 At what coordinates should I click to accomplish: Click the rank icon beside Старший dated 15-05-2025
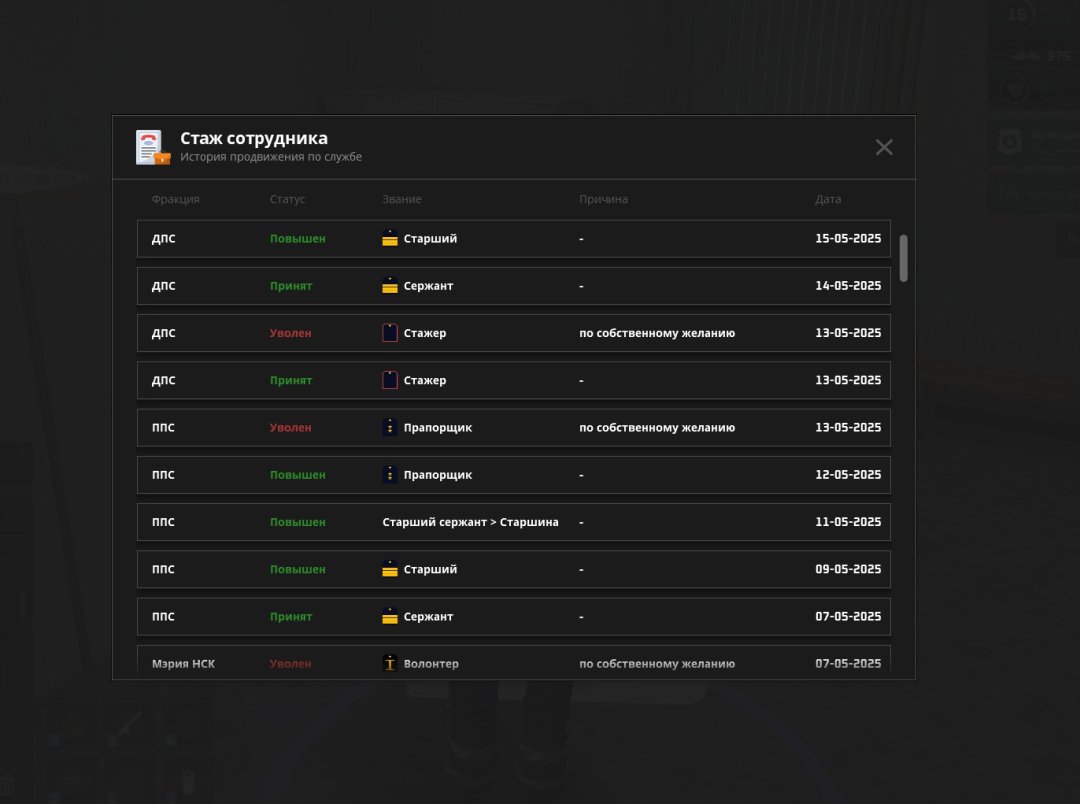[x=390, y=238]
